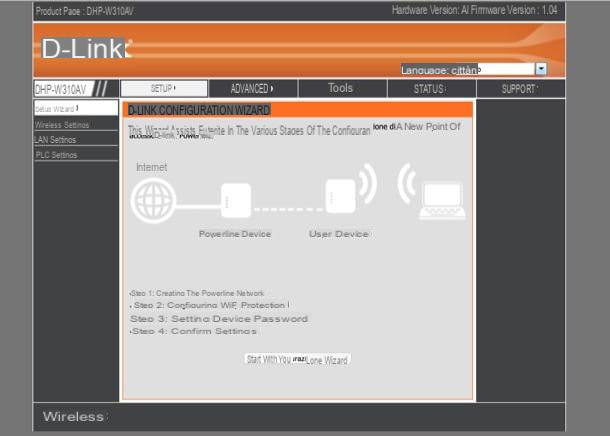Click the Internet label above the globe

(152, 167)
